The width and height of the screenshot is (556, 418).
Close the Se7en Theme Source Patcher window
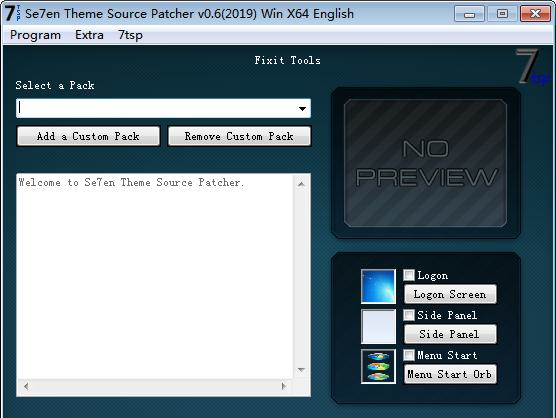pos(535,14)
